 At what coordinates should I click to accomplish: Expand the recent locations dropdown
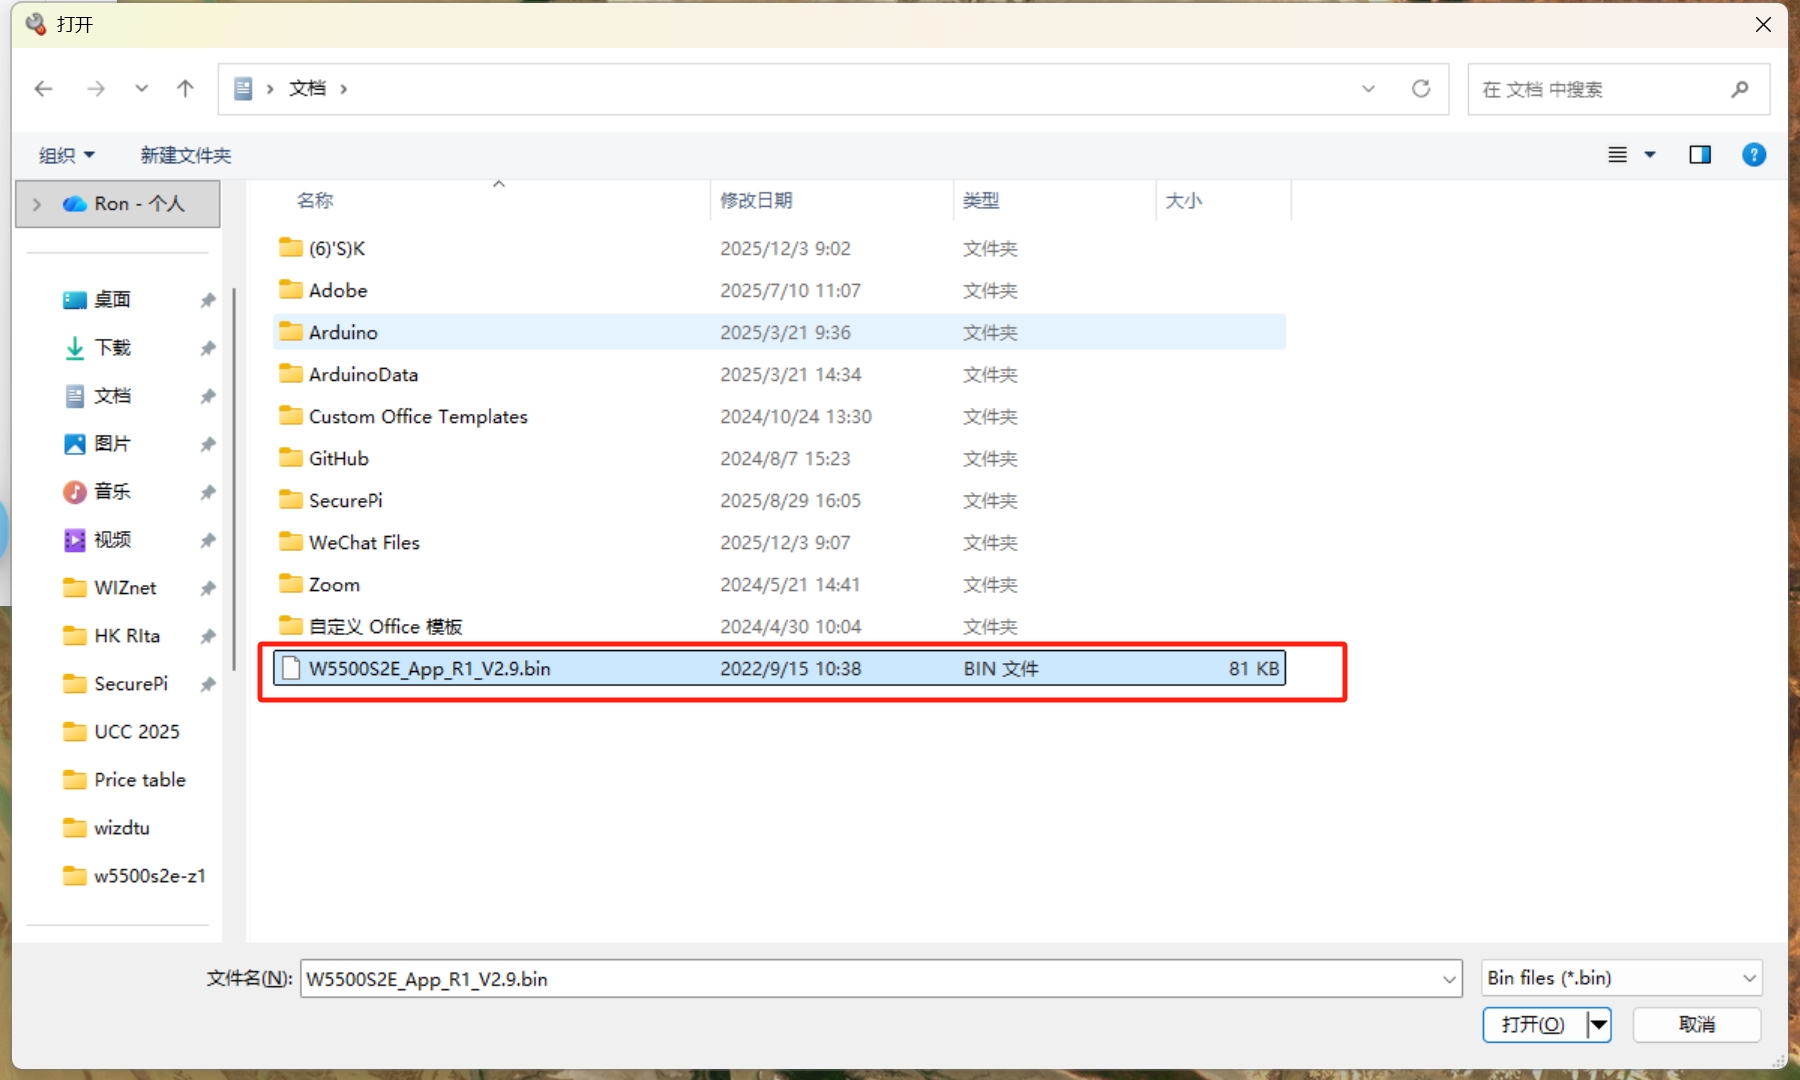pyautogui.click(x=141, y=89)
